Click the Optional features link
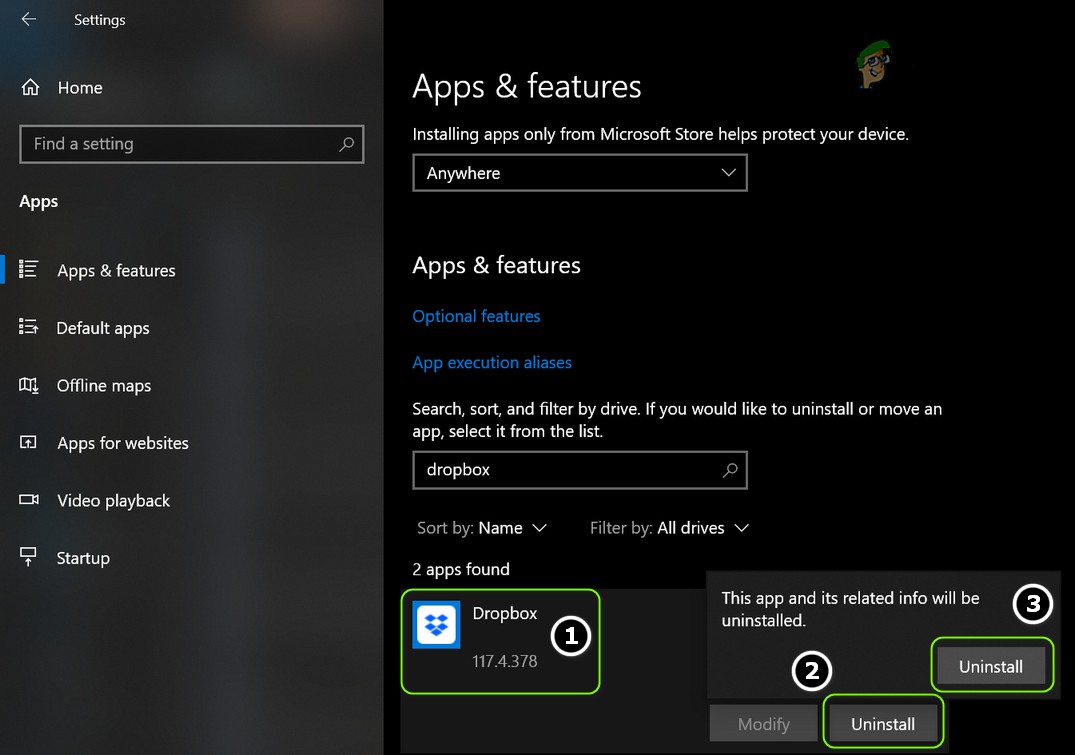This screenshot has width=1075, height=755. tap(476, 316)
